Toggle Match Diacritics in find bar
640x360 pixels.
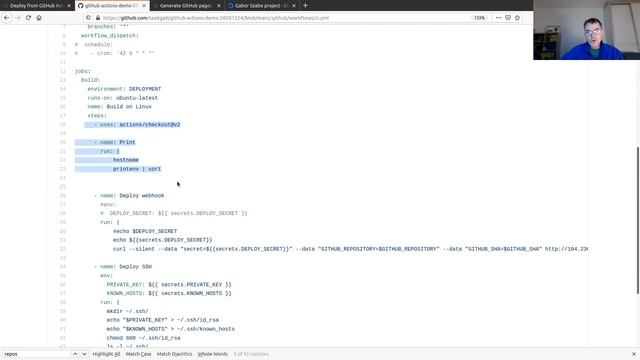pos(174,354)
